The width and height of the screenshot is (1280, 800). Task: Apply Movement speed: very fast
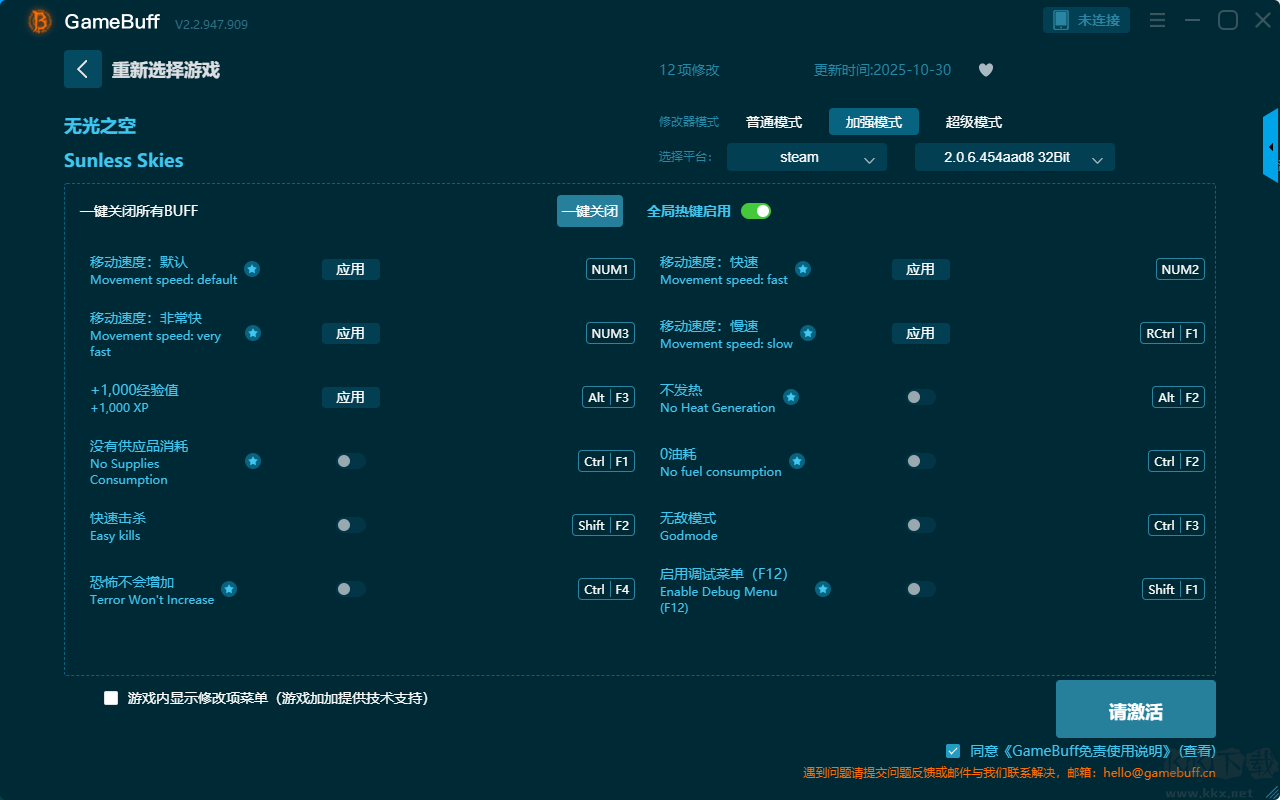coord(351,333)
